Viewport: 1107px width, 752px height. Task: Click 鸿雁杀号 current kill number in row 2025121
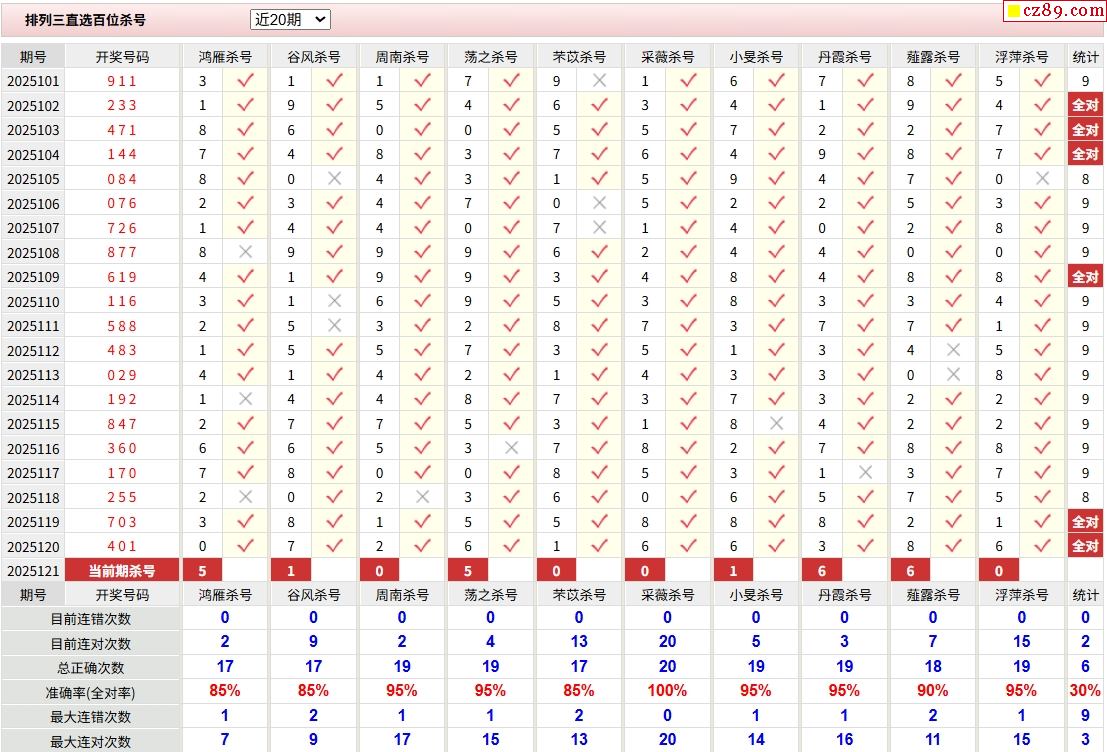[x=203, y=571]
